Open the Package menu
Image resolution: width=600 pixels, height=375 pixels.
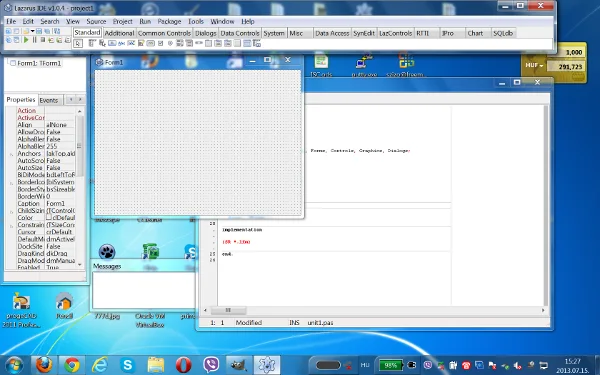[x=169, y=21]
